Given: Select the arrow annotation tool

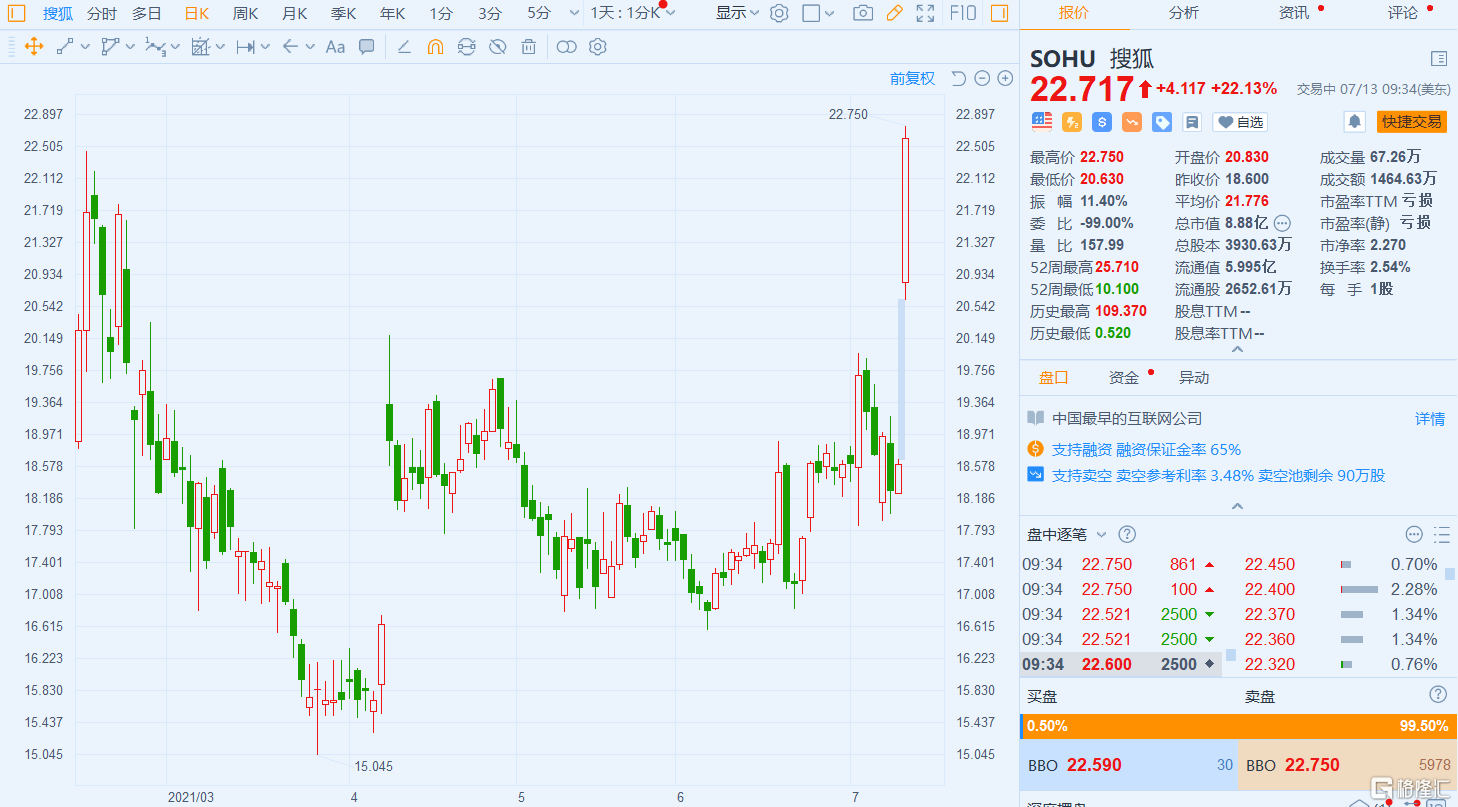Looking at the screenshot, I should (x=291, y=46).
